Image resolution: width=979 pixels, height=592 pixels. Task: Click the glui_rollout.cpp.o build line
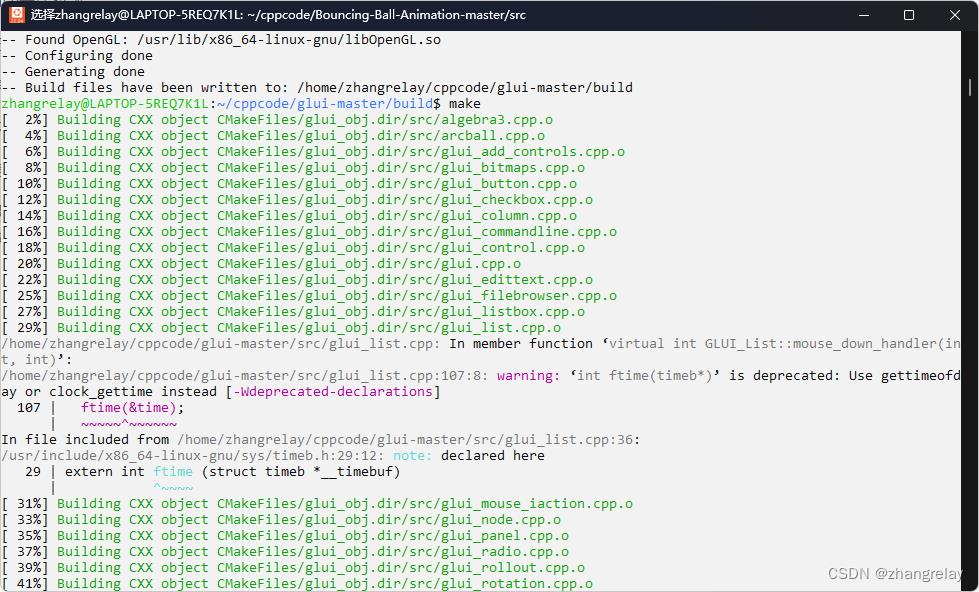(x=293, y=568)
